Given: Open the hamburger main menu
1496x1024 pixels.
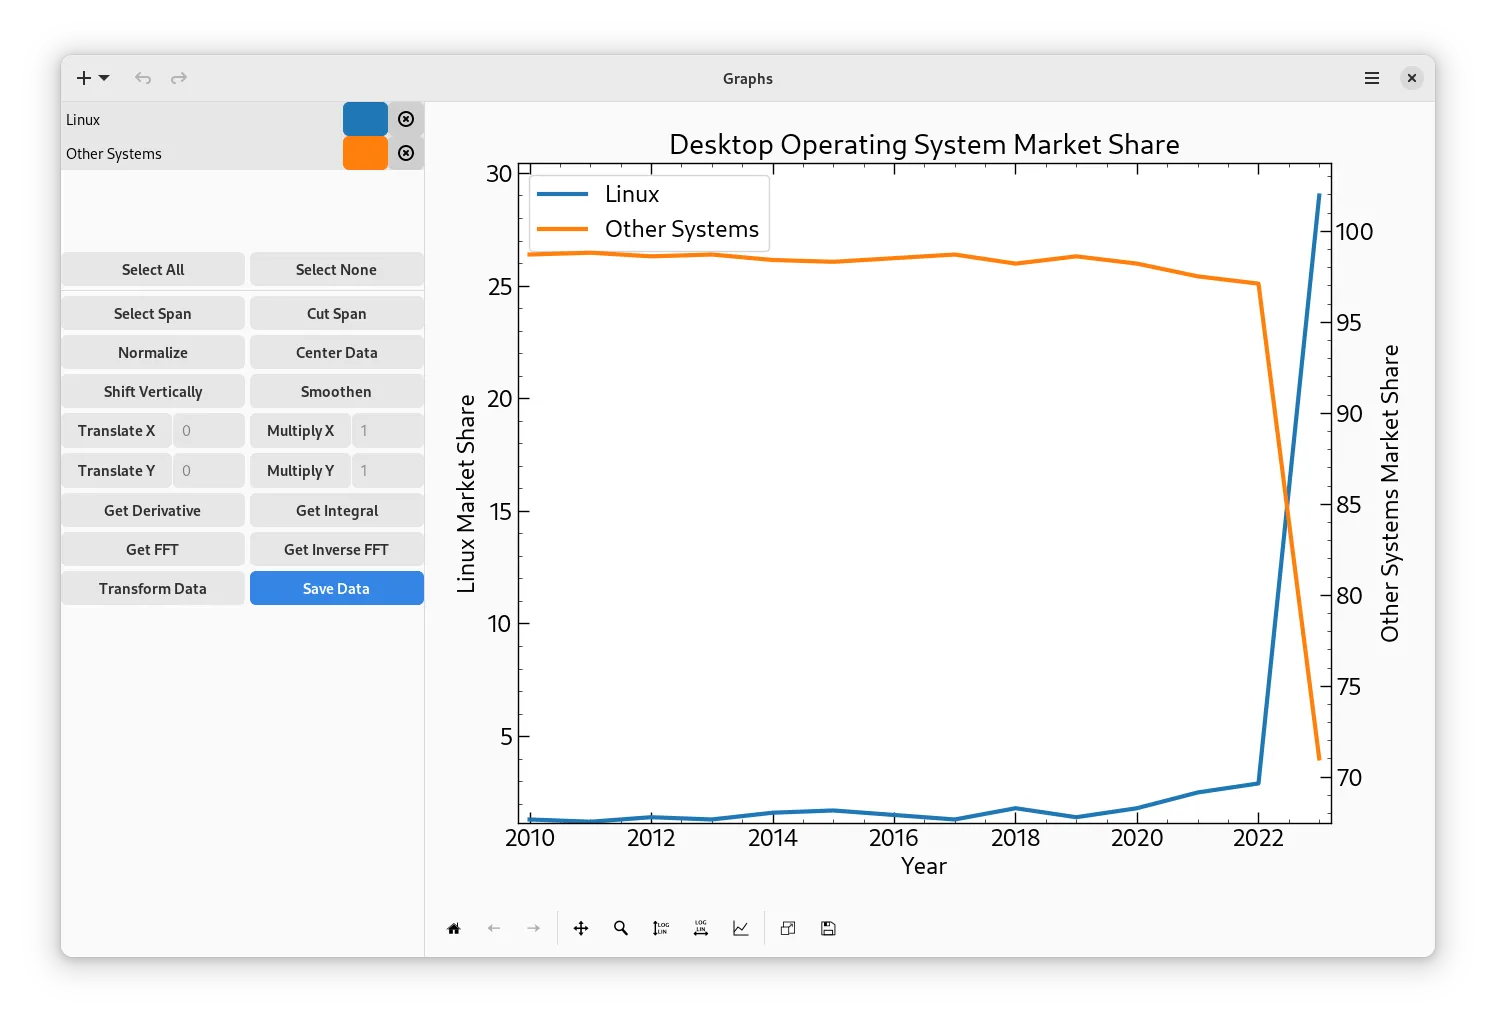Looking at the screenshot, I should pyautogui.click(x=1372, y=78).
